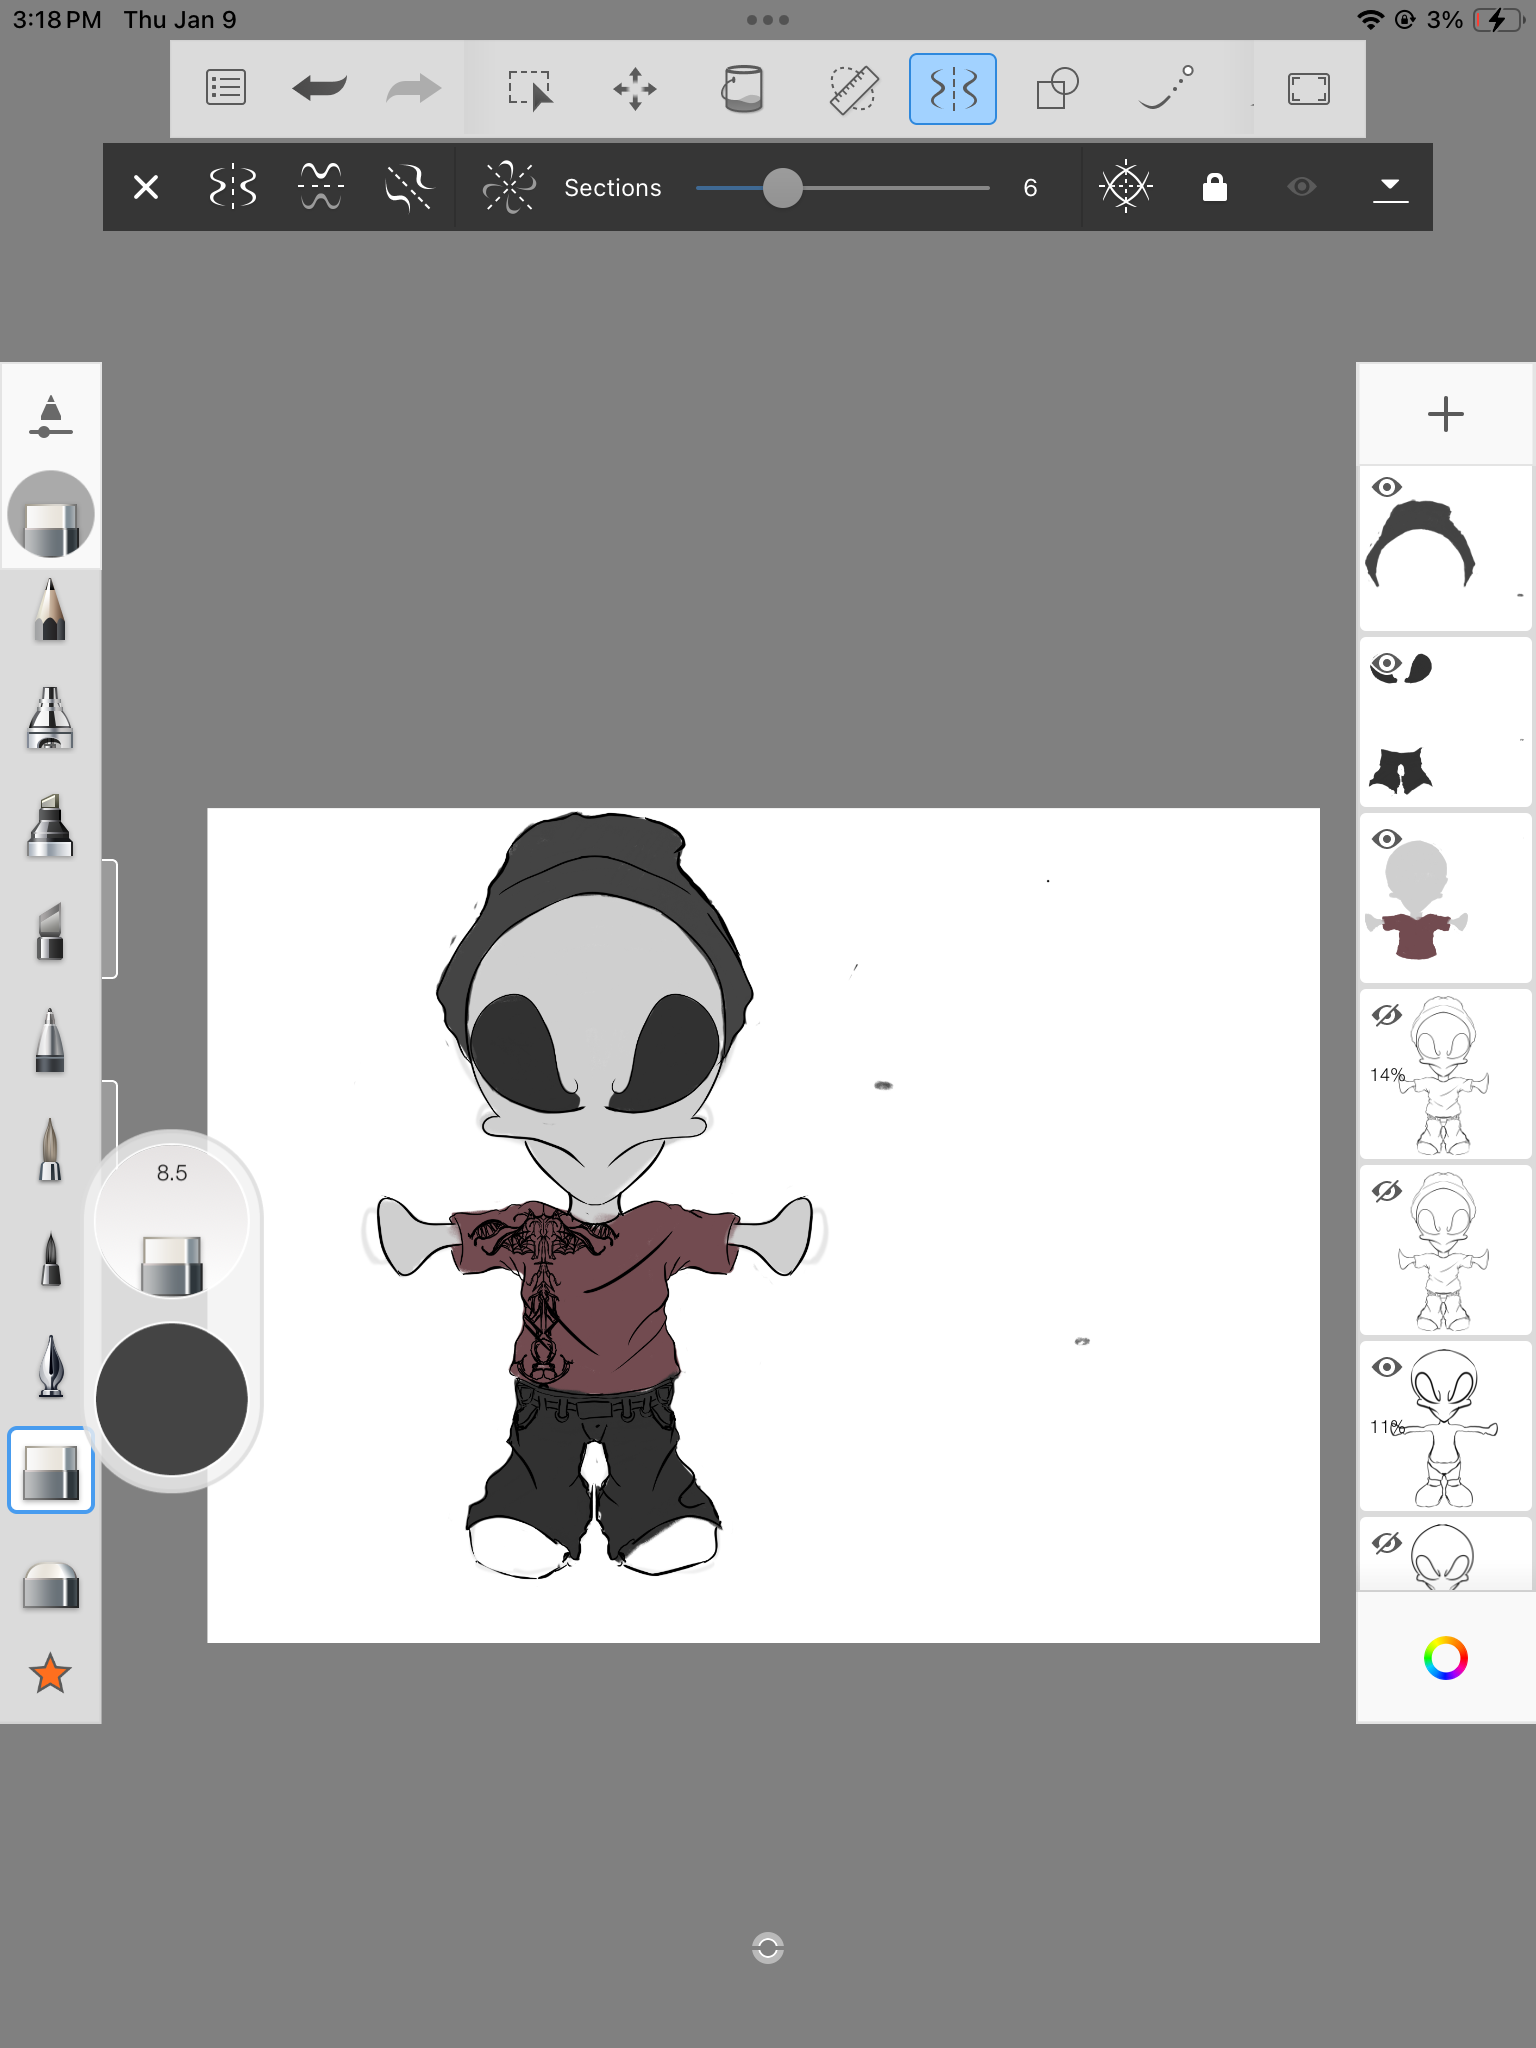The image size is (1536, 2048).
Task: Open the color wheel editor
Action: (1445, 1658)
